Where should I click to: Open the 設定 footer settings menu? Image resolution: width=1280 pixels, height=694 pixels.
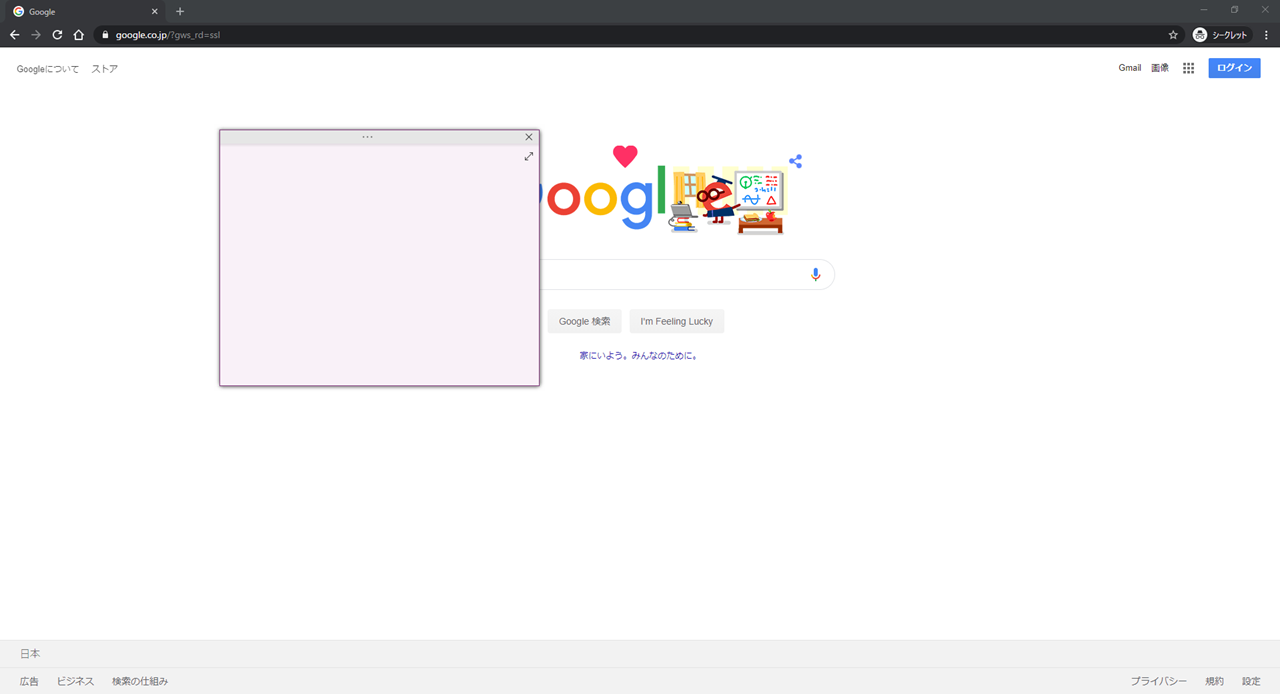[1252, 681]
